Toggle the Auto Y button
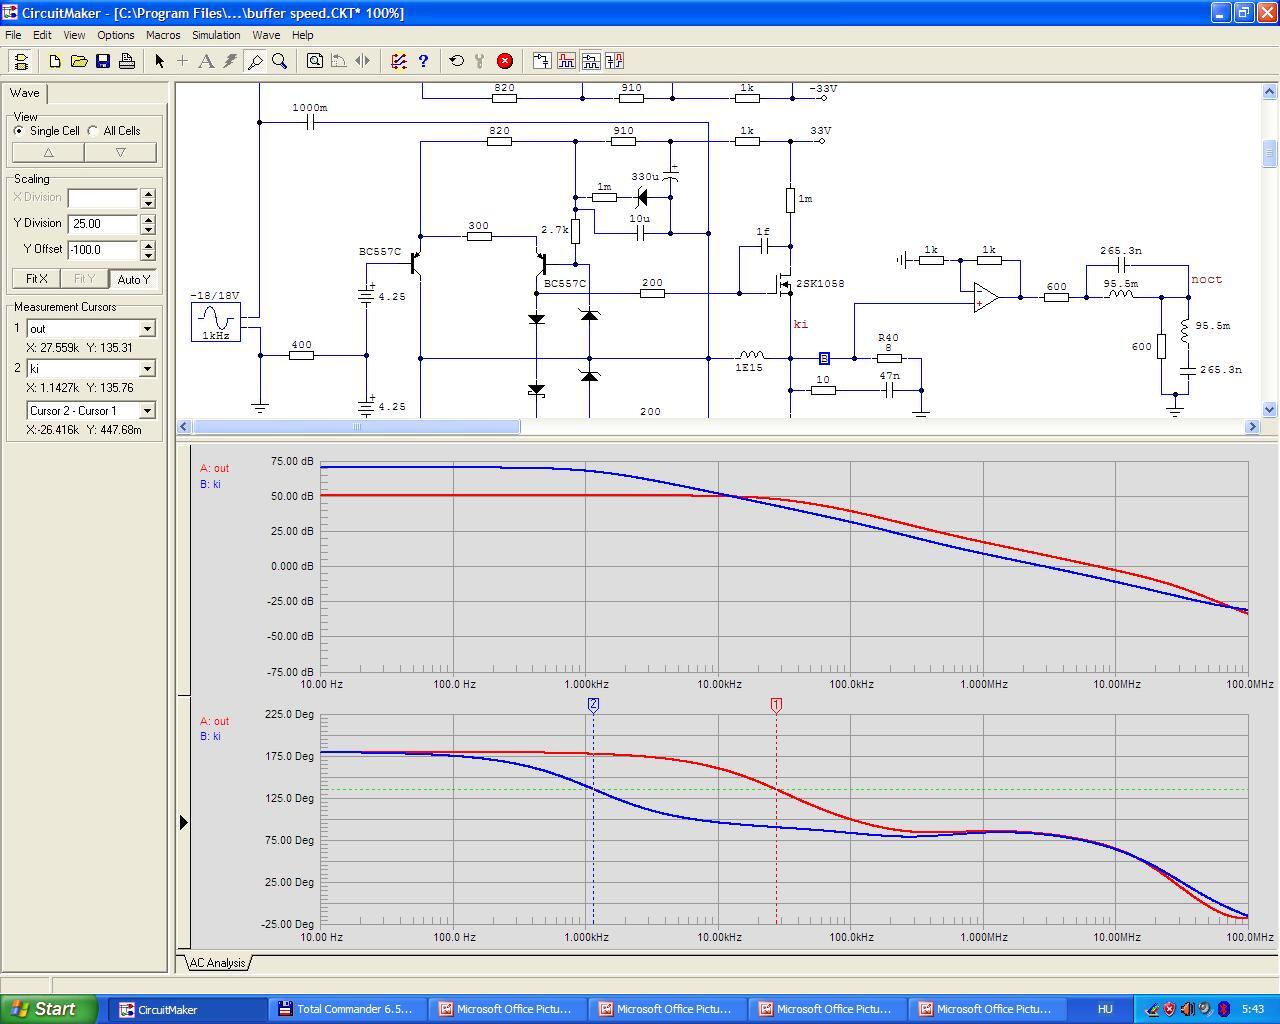The width and height of the screenshot is (1280, 1024). [x=132, y=279]
